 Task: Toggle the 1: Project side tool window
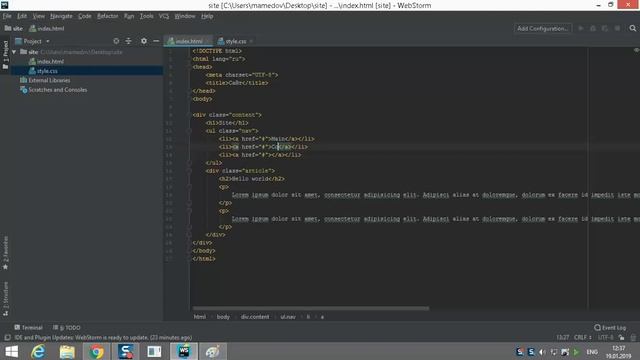5,55
